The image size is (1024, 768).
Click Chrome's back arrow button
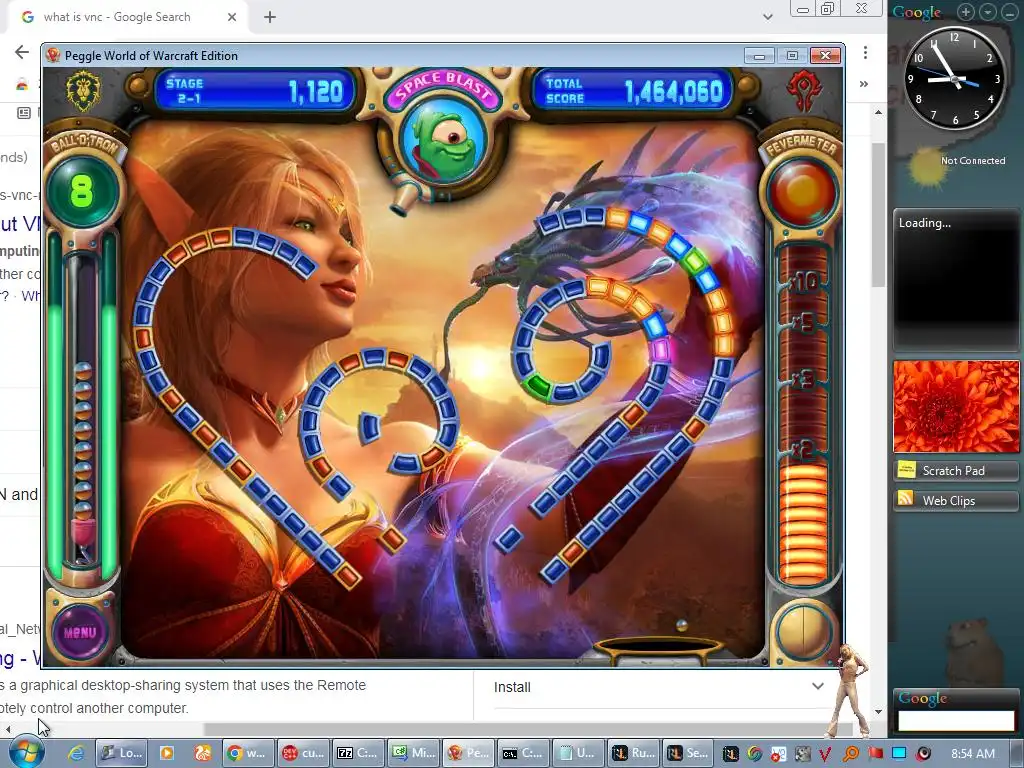click(22, 52)
